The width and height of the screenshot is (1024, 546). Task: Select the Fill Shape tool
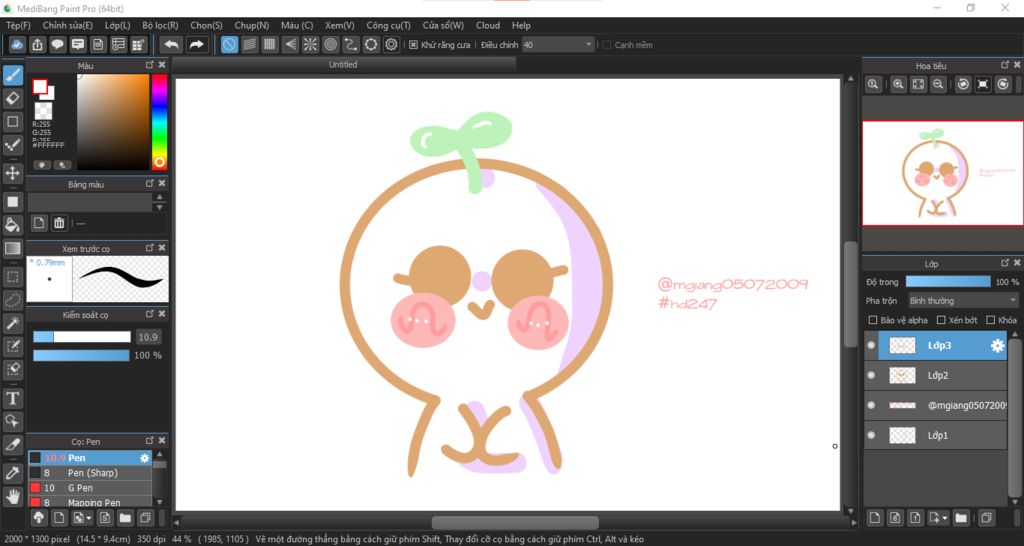tap(12, 202)
